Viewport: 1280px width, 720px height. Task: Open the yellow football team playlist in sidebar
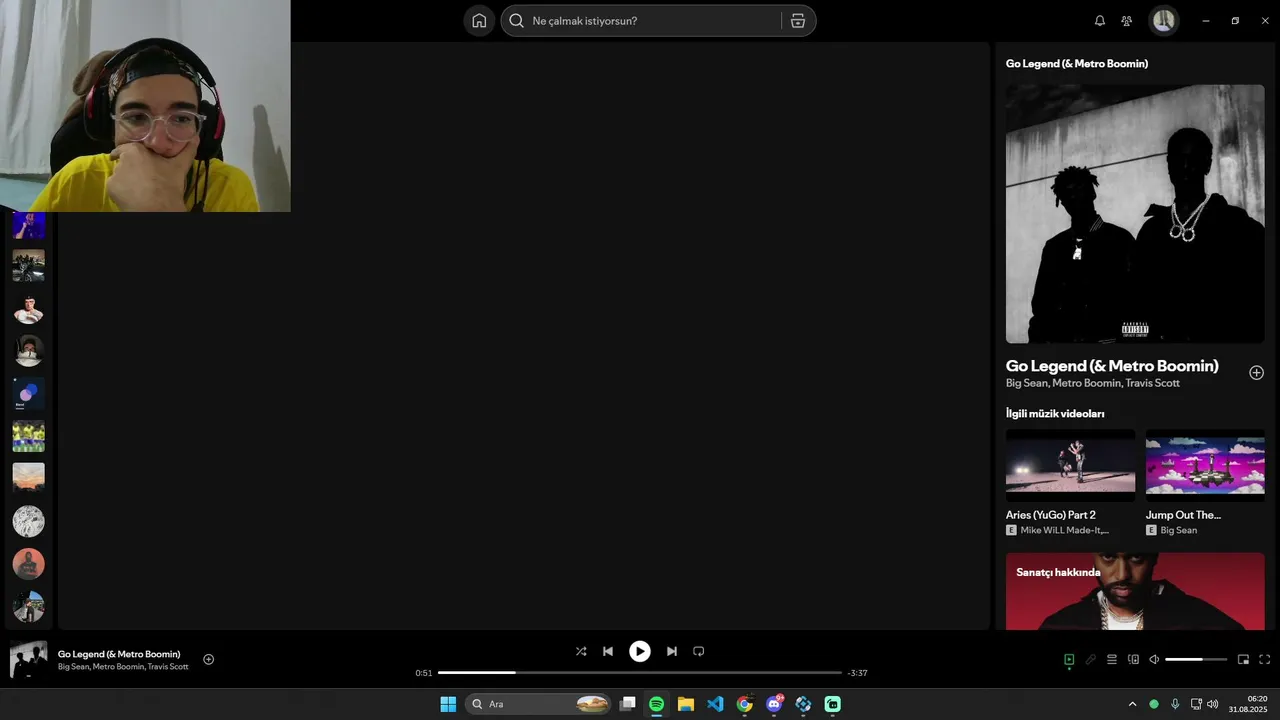coord(28,436)
